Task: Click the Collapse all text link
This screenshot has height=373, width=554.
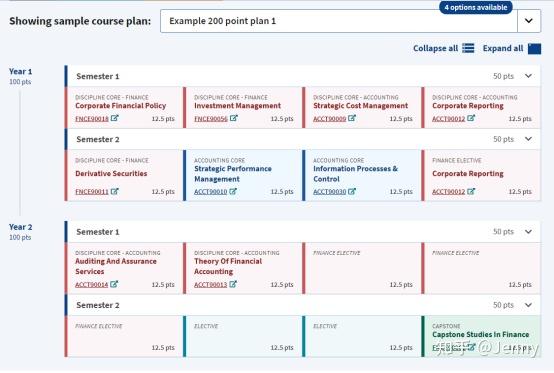Action: (435, 48)
